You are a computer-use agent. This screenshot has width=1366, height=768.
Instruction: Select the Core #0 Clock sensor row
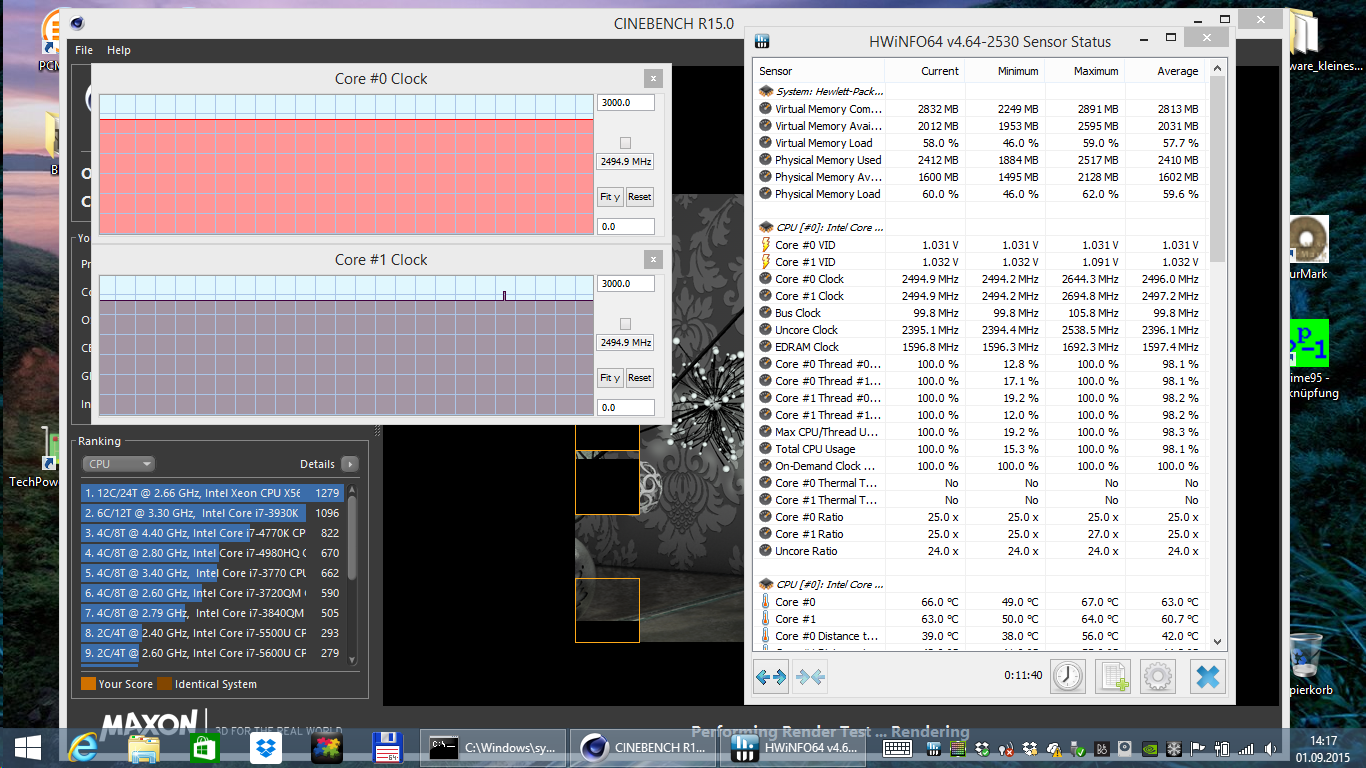pos(980,279)
